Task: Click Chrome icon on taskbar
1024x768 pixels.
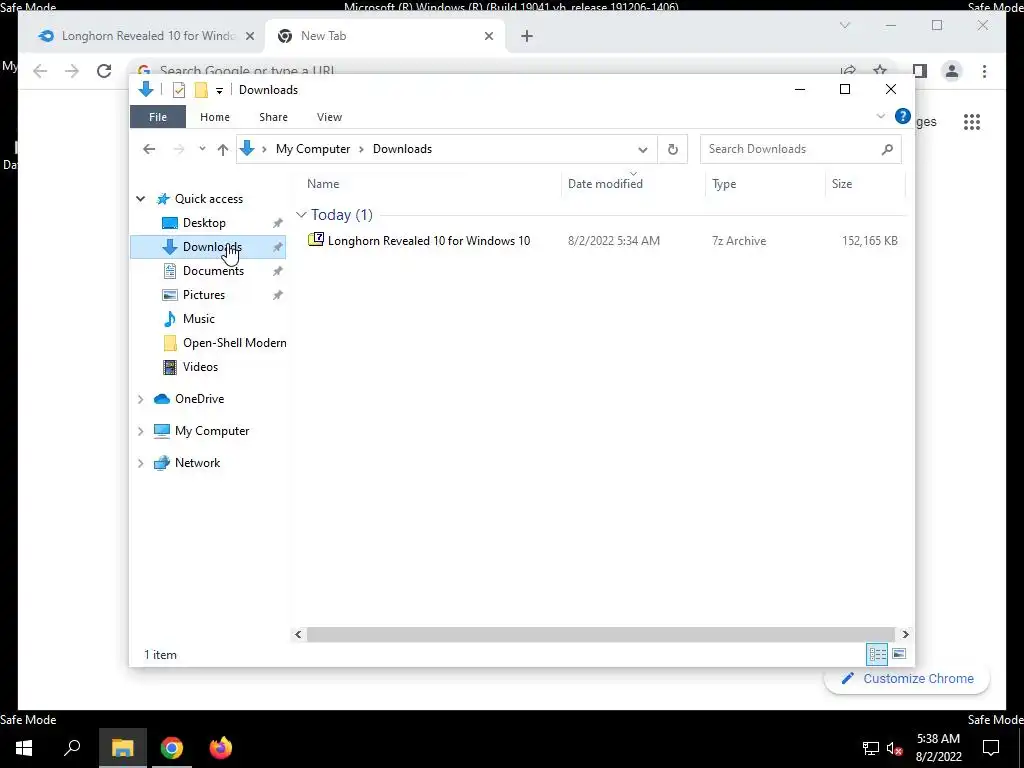Action: [x=172, y=748]
